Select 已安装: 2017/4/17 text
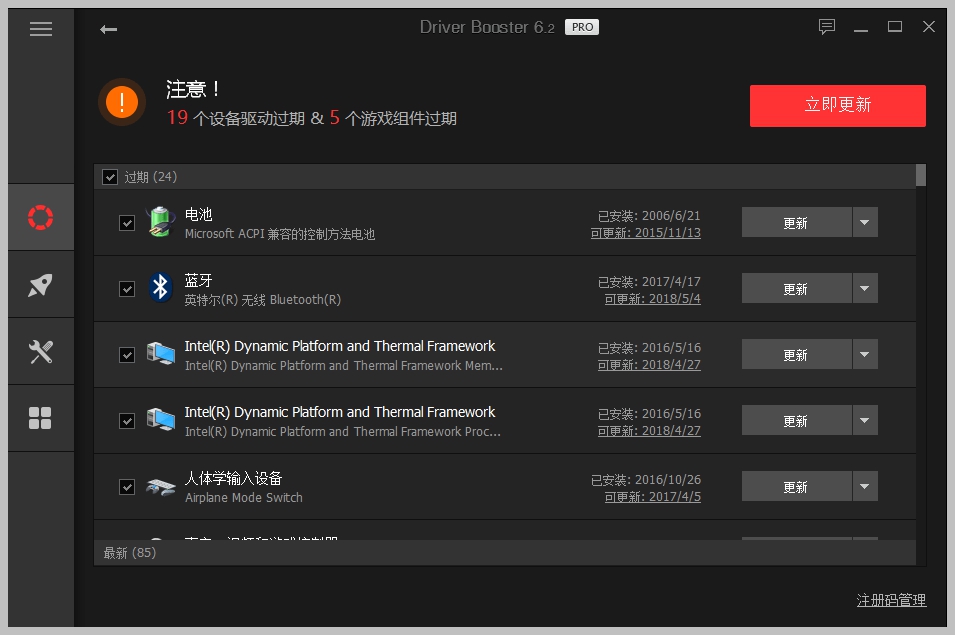Viewport: 955px width, 635px height. 649,282
